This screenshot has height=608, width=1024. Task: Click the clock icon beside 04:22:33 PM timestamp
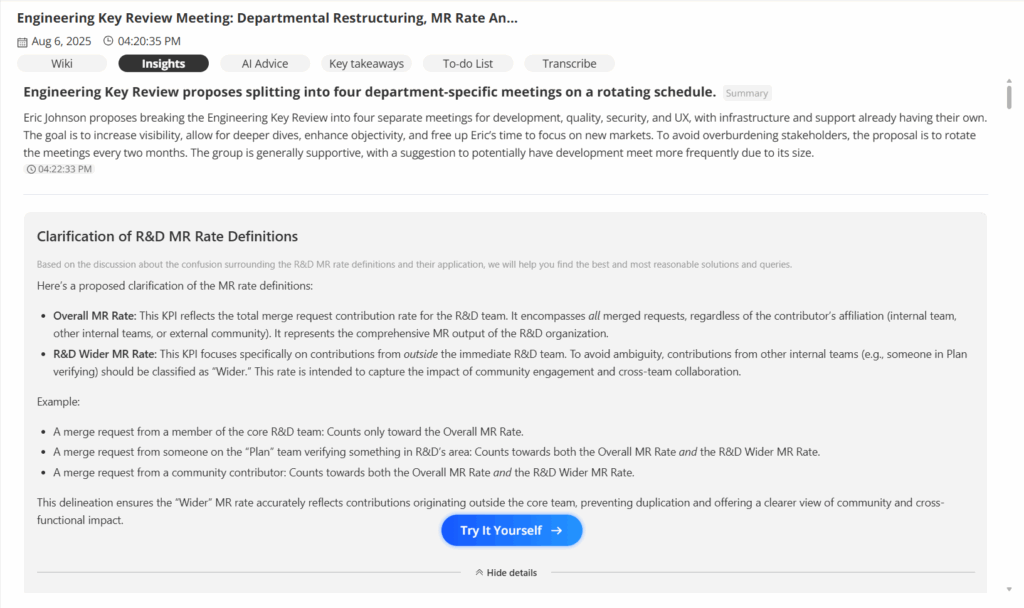click(31, 169)
